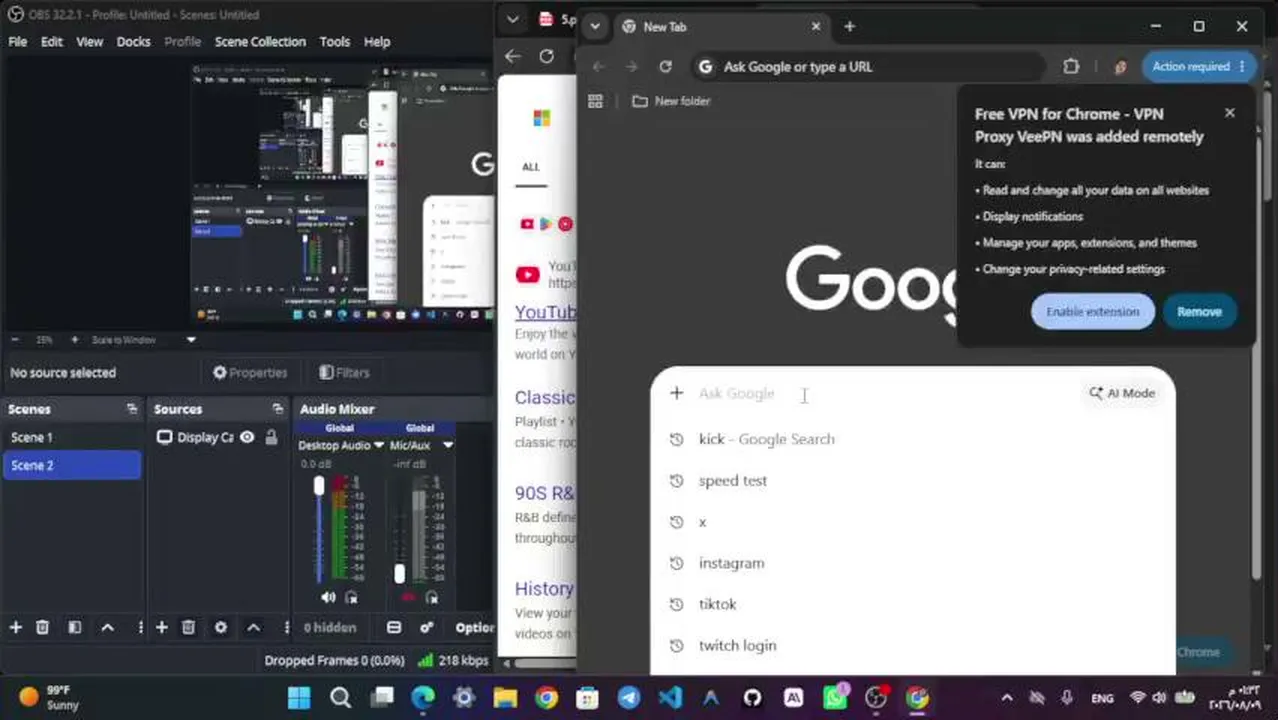Open the OBS Help menu
The height and width of the screenshot is (720, 1278).
tap(377, 42)
